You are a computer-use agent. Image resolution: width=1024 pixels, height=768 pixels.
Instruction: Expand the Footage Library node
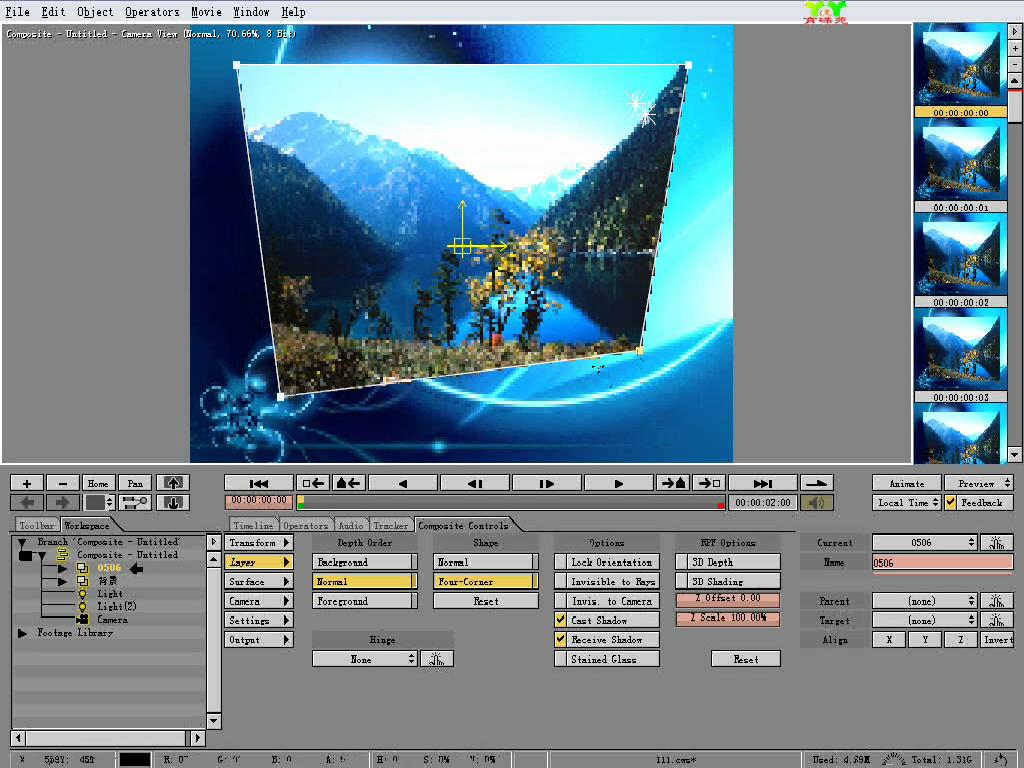[x=22, y=633]
